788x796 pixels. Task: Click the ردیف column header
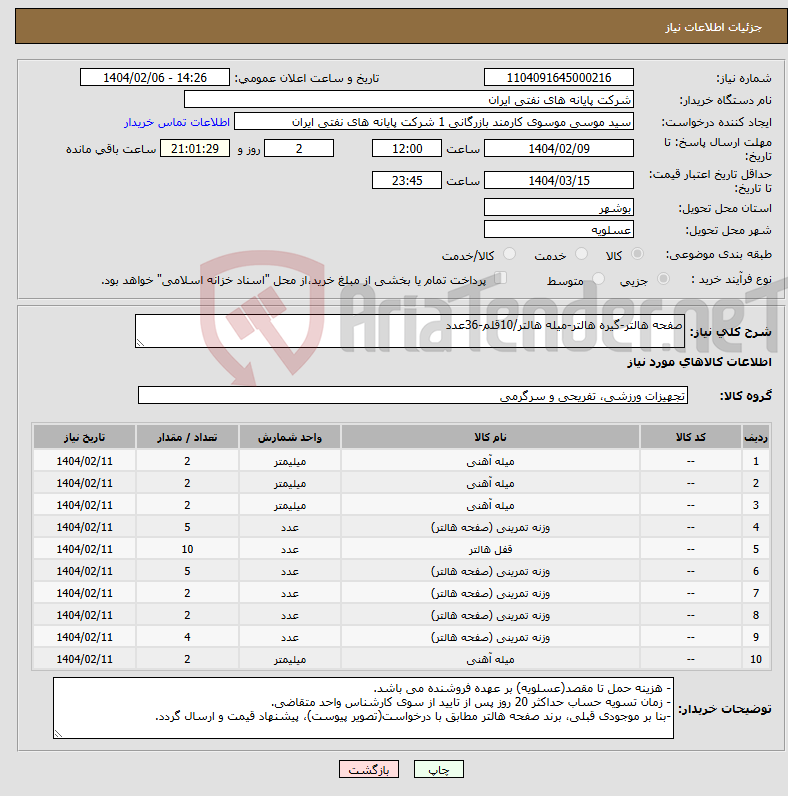click(756, 437)
